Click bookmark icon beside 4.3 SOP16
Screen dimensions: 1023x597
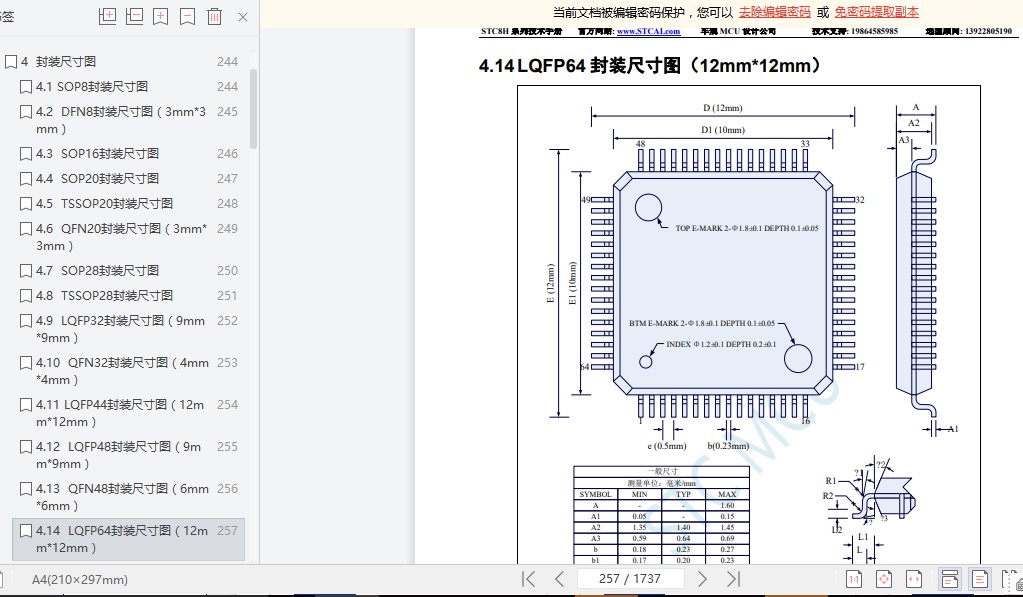coord(25,154)
